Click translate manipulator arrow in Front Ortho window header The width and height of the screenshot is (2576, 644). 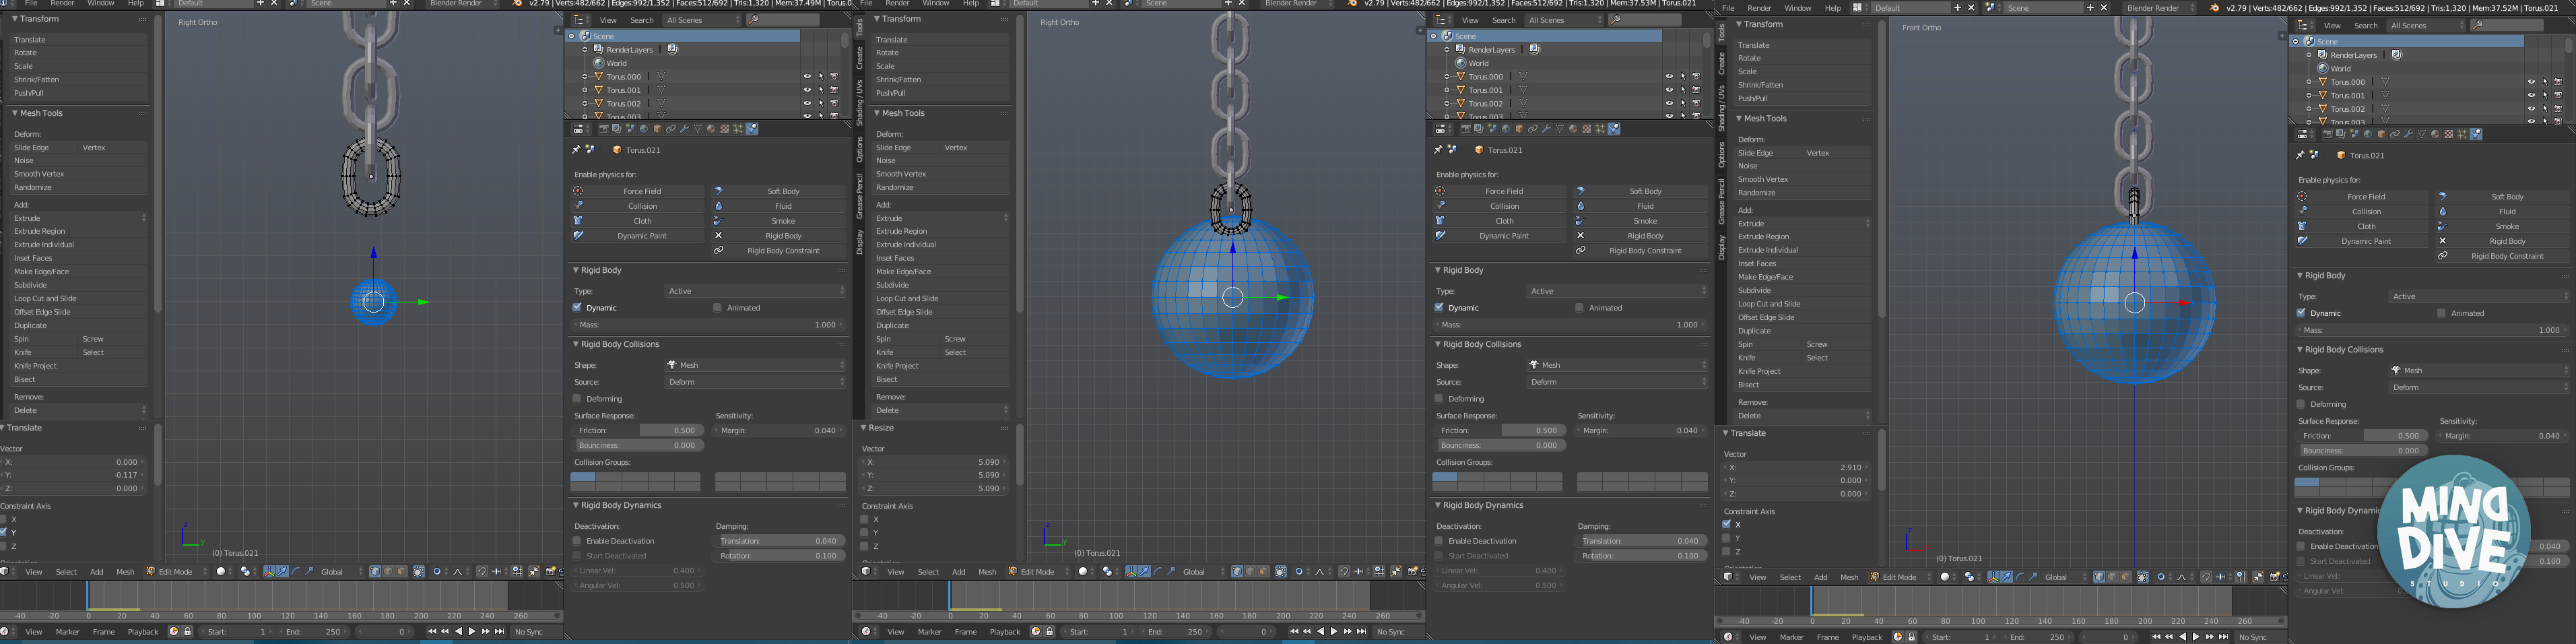pos(2006,577)
